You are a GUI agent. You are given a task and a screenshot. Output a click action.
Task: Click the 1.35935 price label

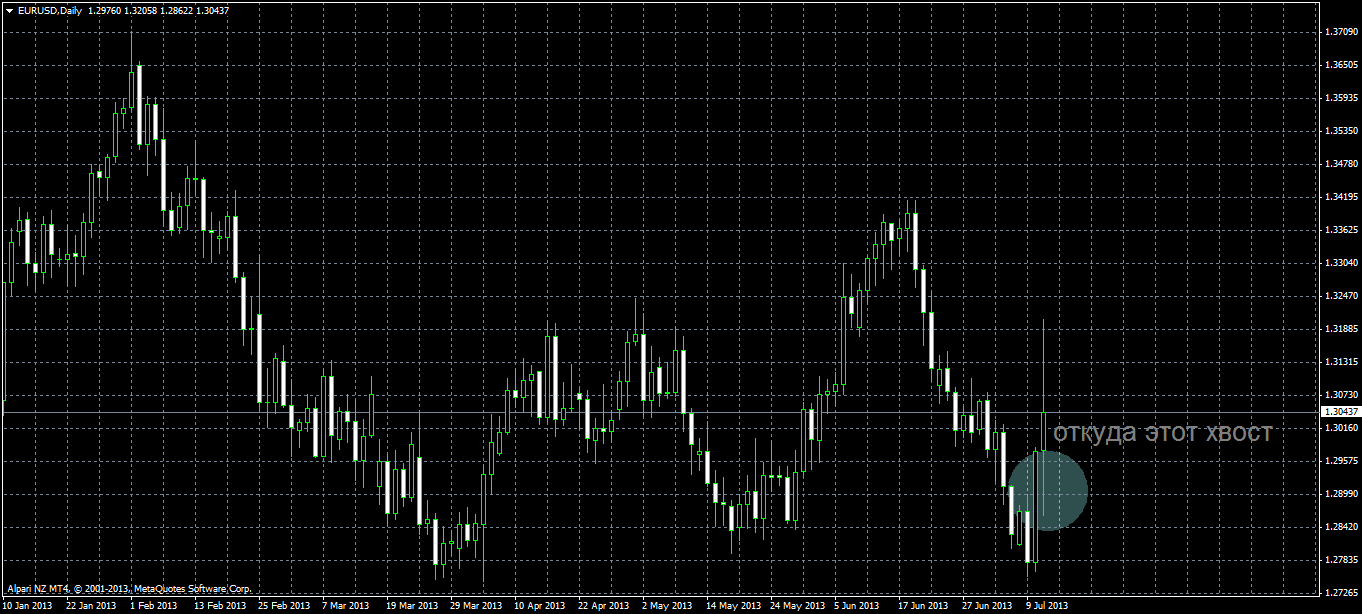coord(1340,98)
